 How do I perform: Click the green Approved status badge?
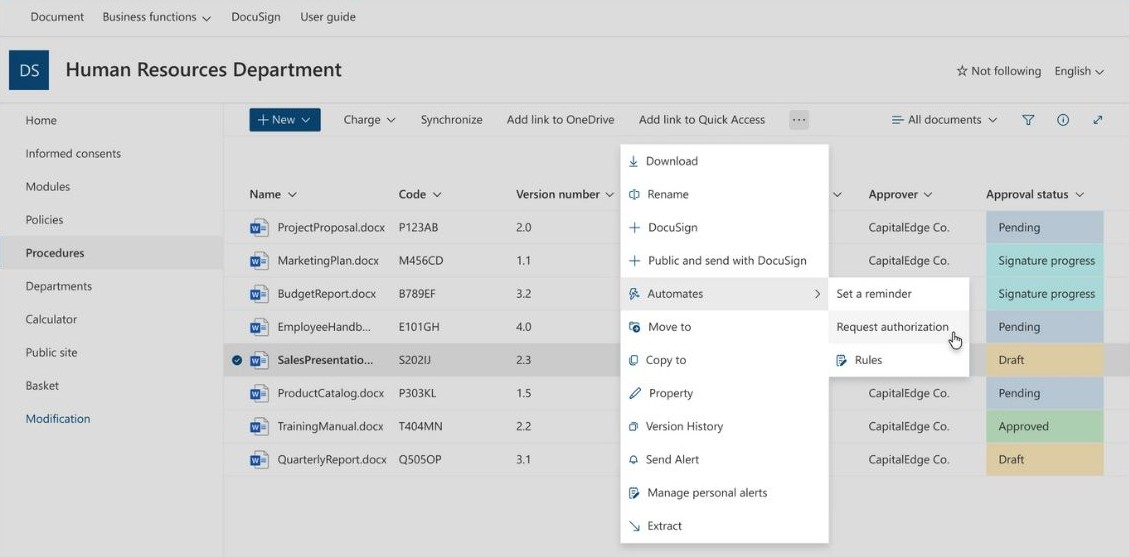(1044, 426)
